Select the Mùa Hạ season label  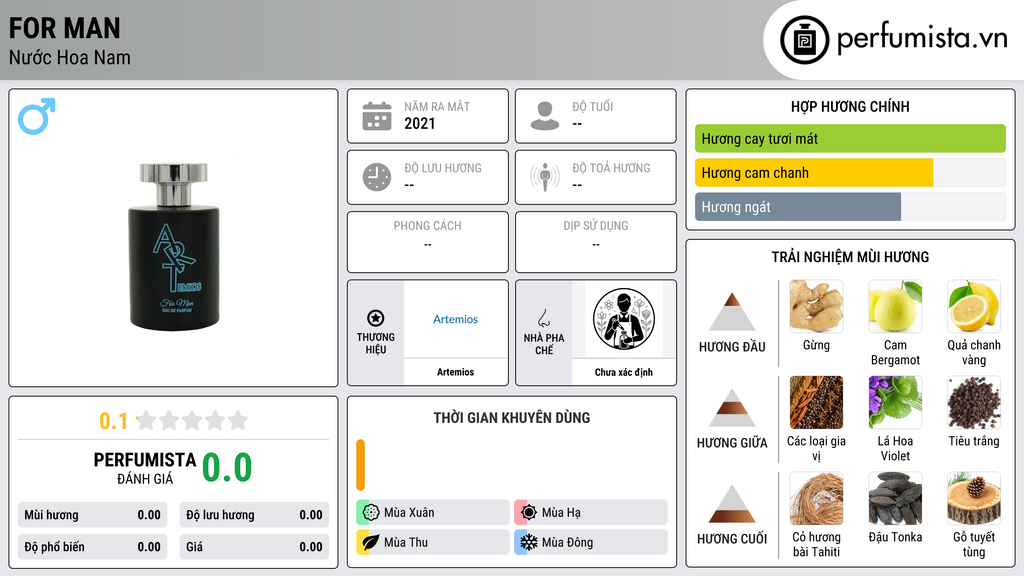(x=561, y=512)
